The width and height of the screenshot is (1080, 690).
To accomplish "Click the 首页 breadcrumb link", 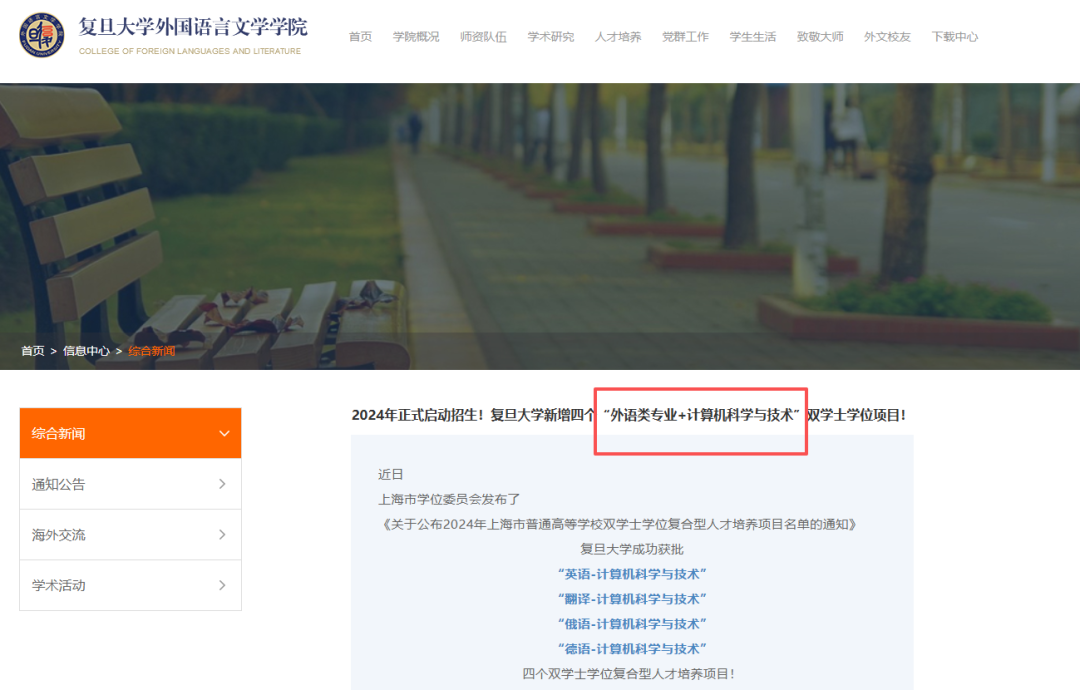I will (33, 351).
